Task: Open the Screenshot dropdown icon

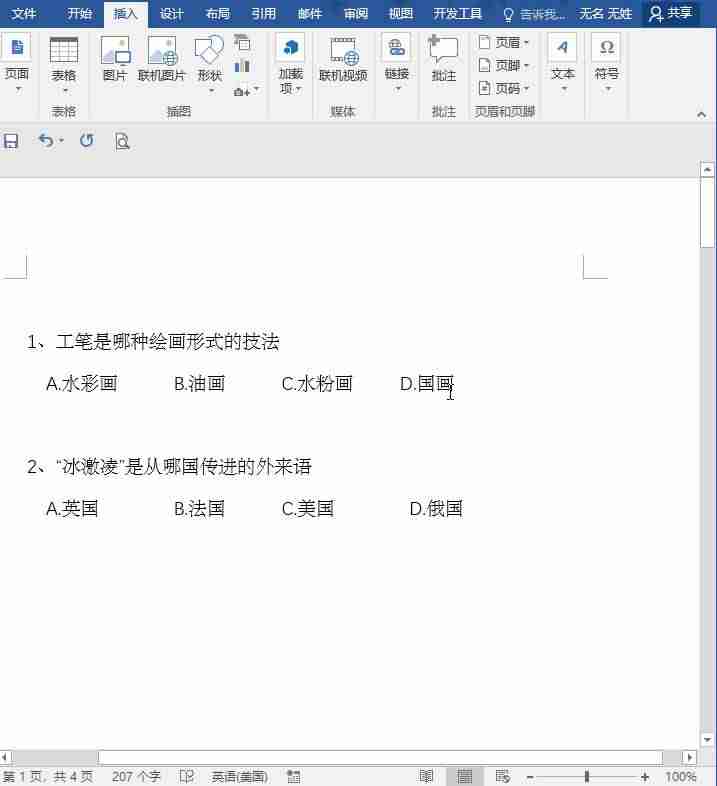Action: [x=246, y=91]
